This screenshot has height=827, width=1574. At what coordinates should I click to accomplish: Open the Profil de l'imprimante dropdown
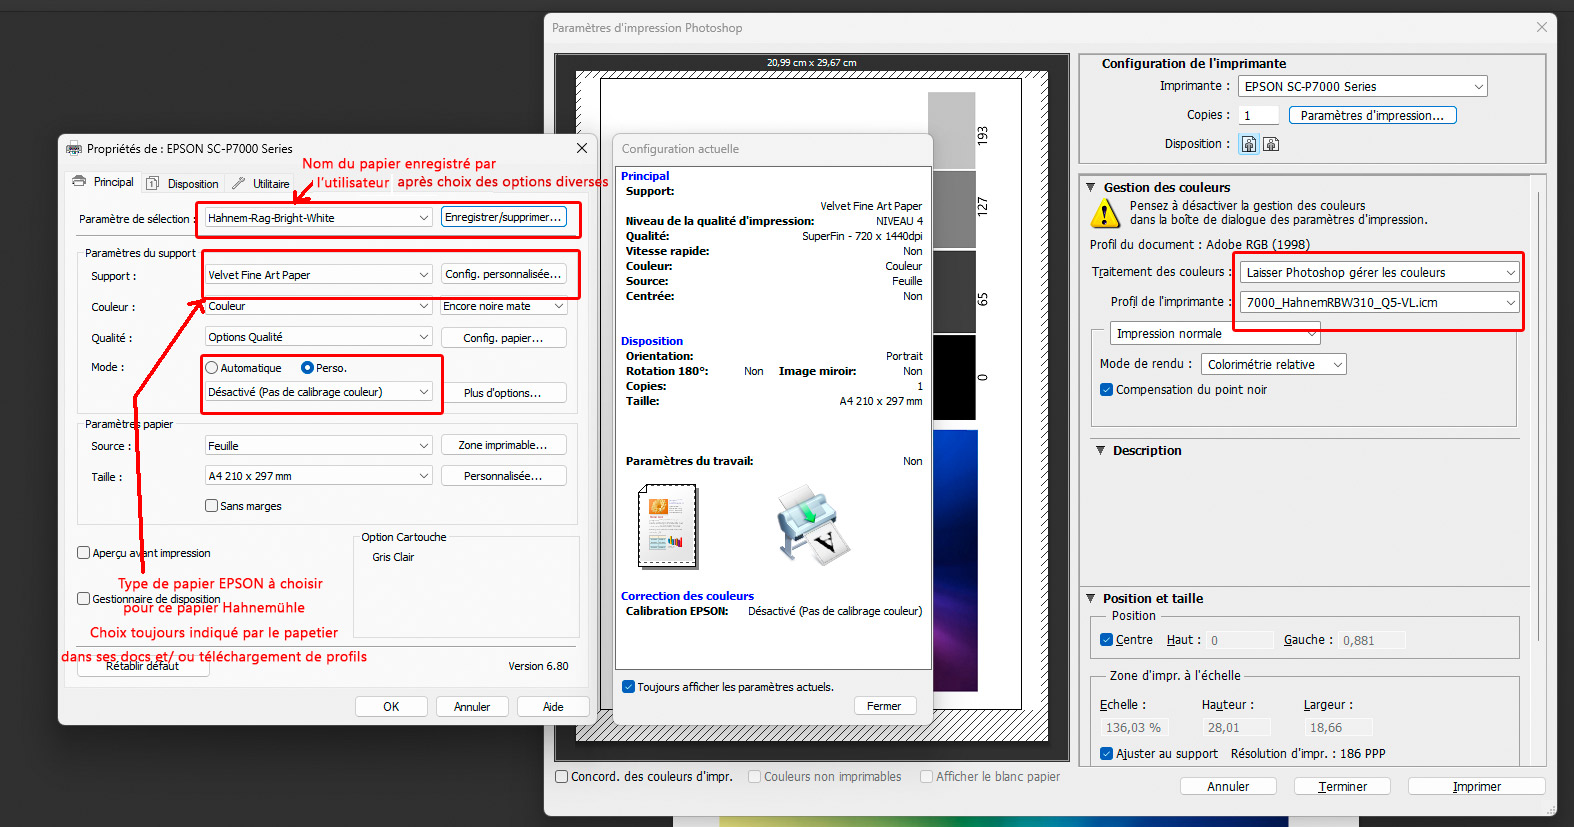(x=1380, y=302)
